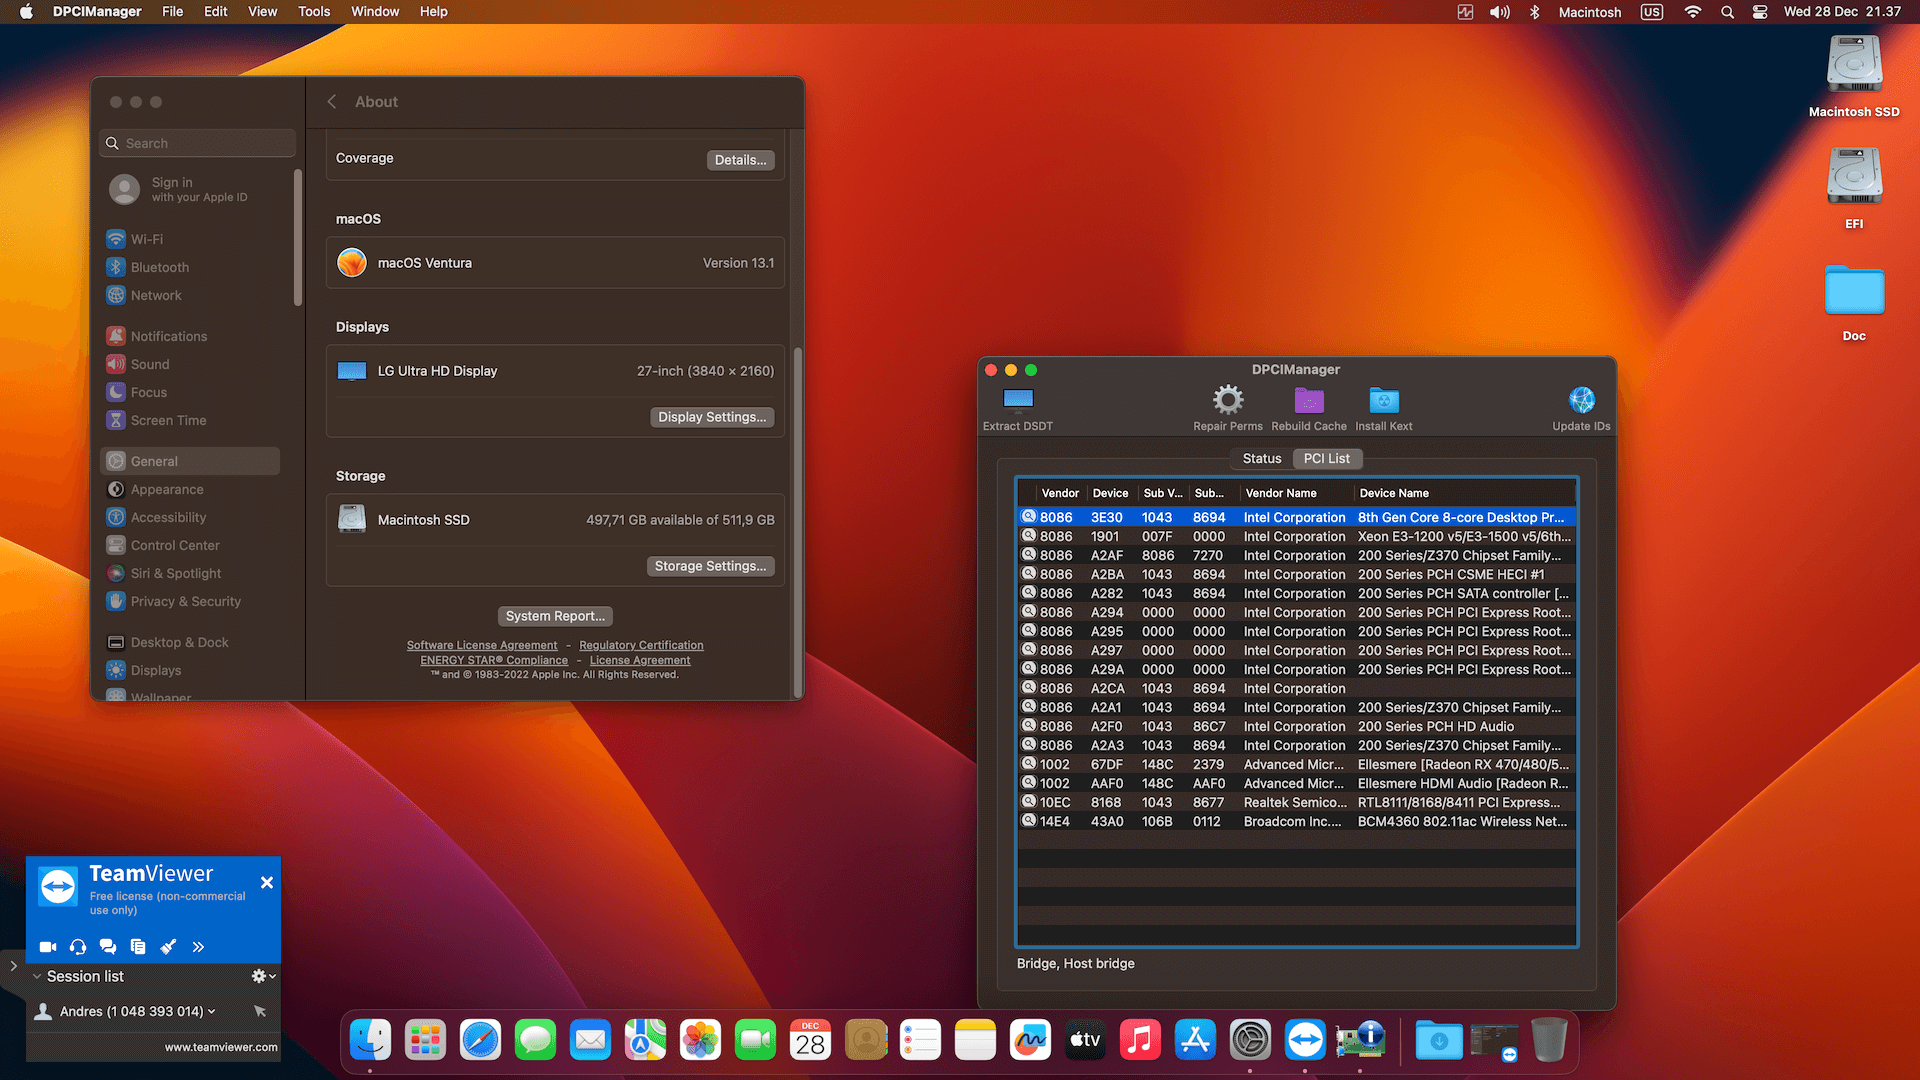Open the Apple menu
Image resolution: width=1920 pixels, height=1080 pixels.
[26, 12]
